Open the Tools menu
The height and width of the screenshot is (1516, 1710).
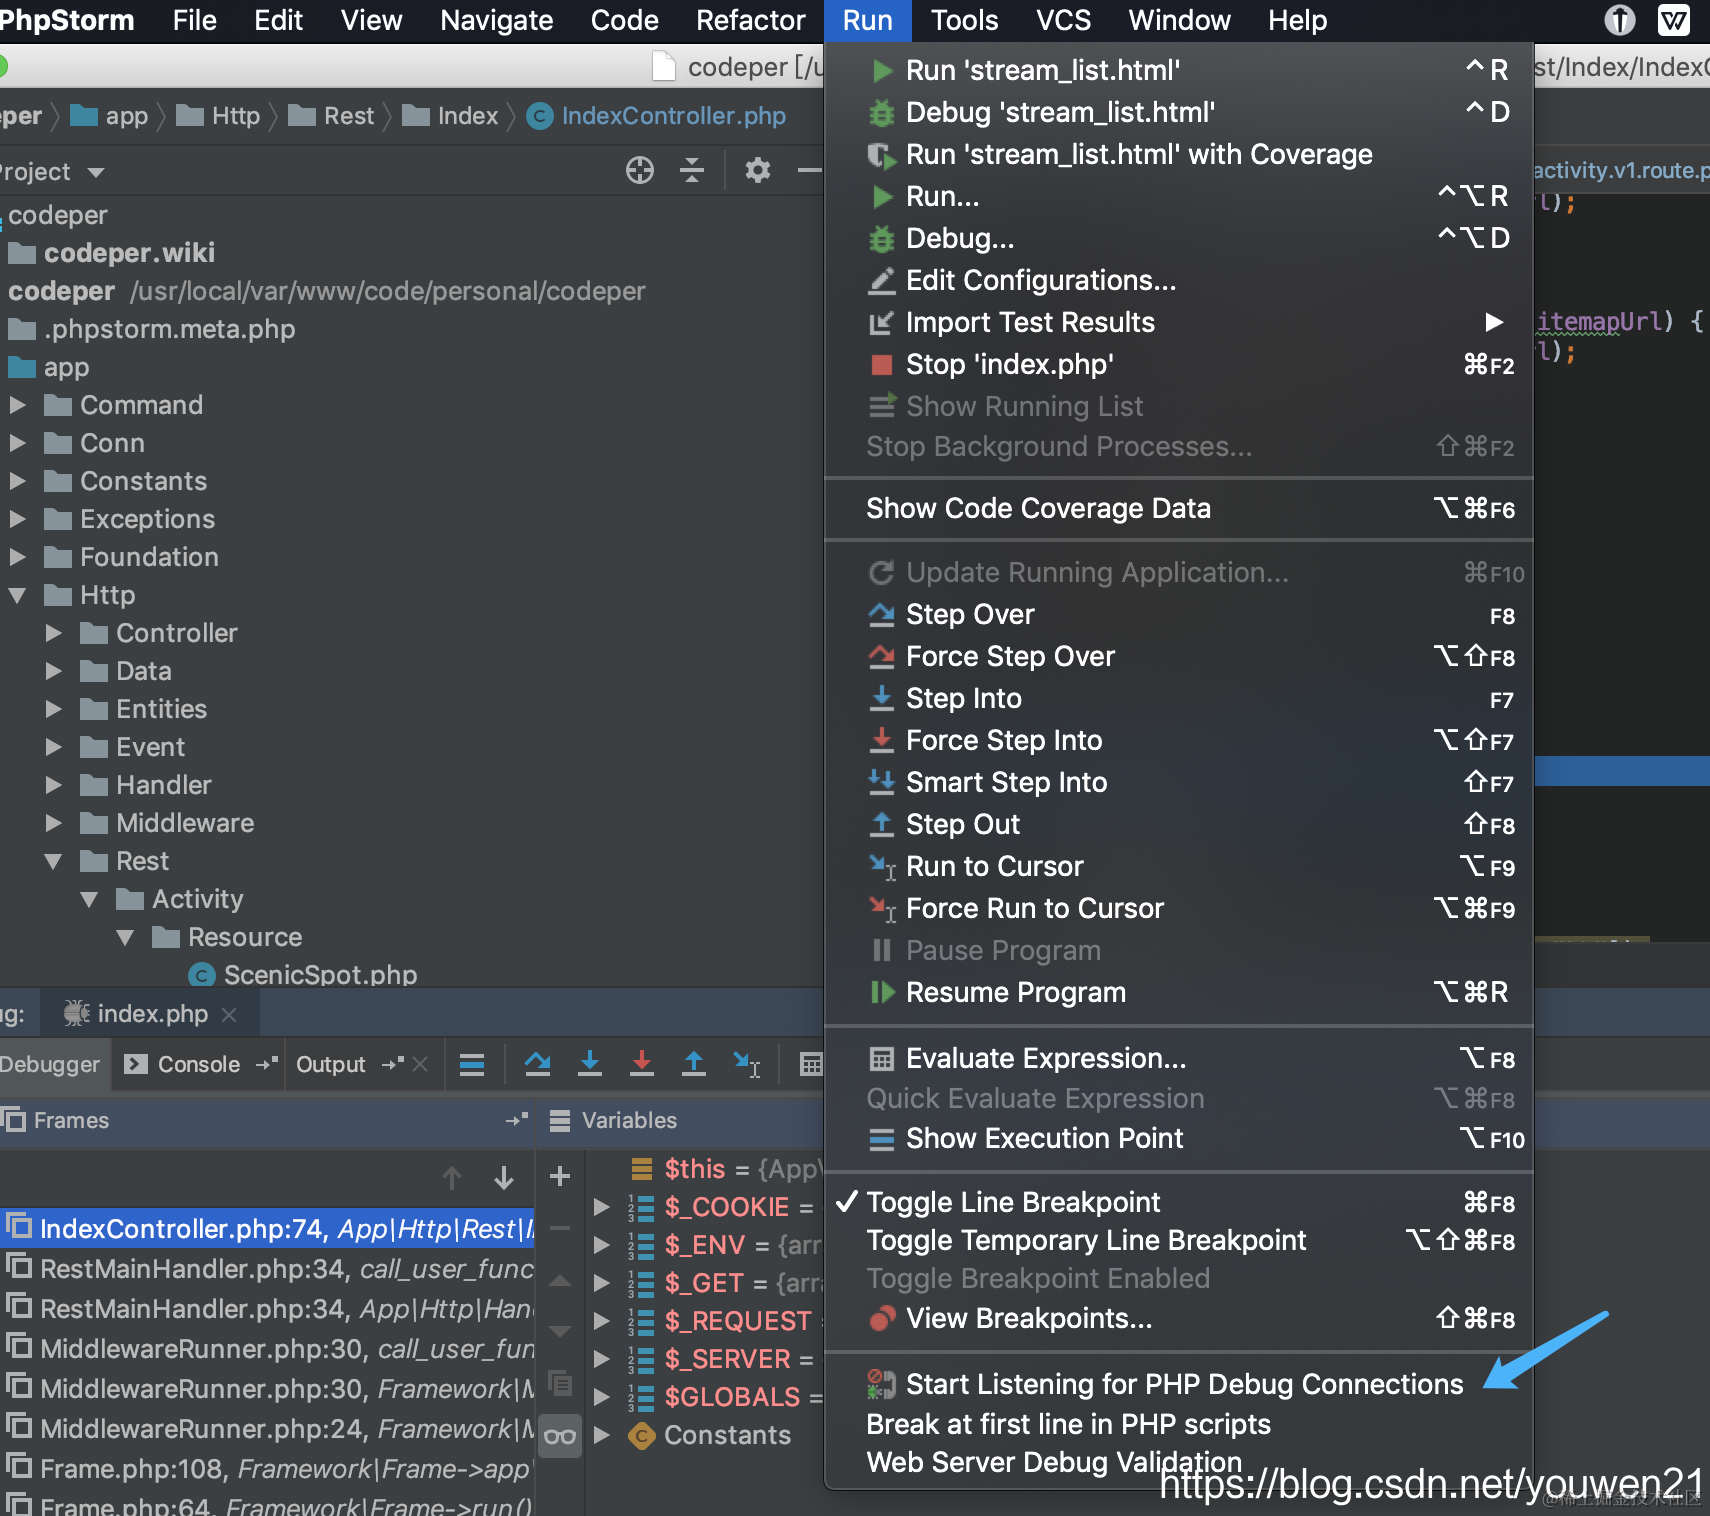point(964,20)
